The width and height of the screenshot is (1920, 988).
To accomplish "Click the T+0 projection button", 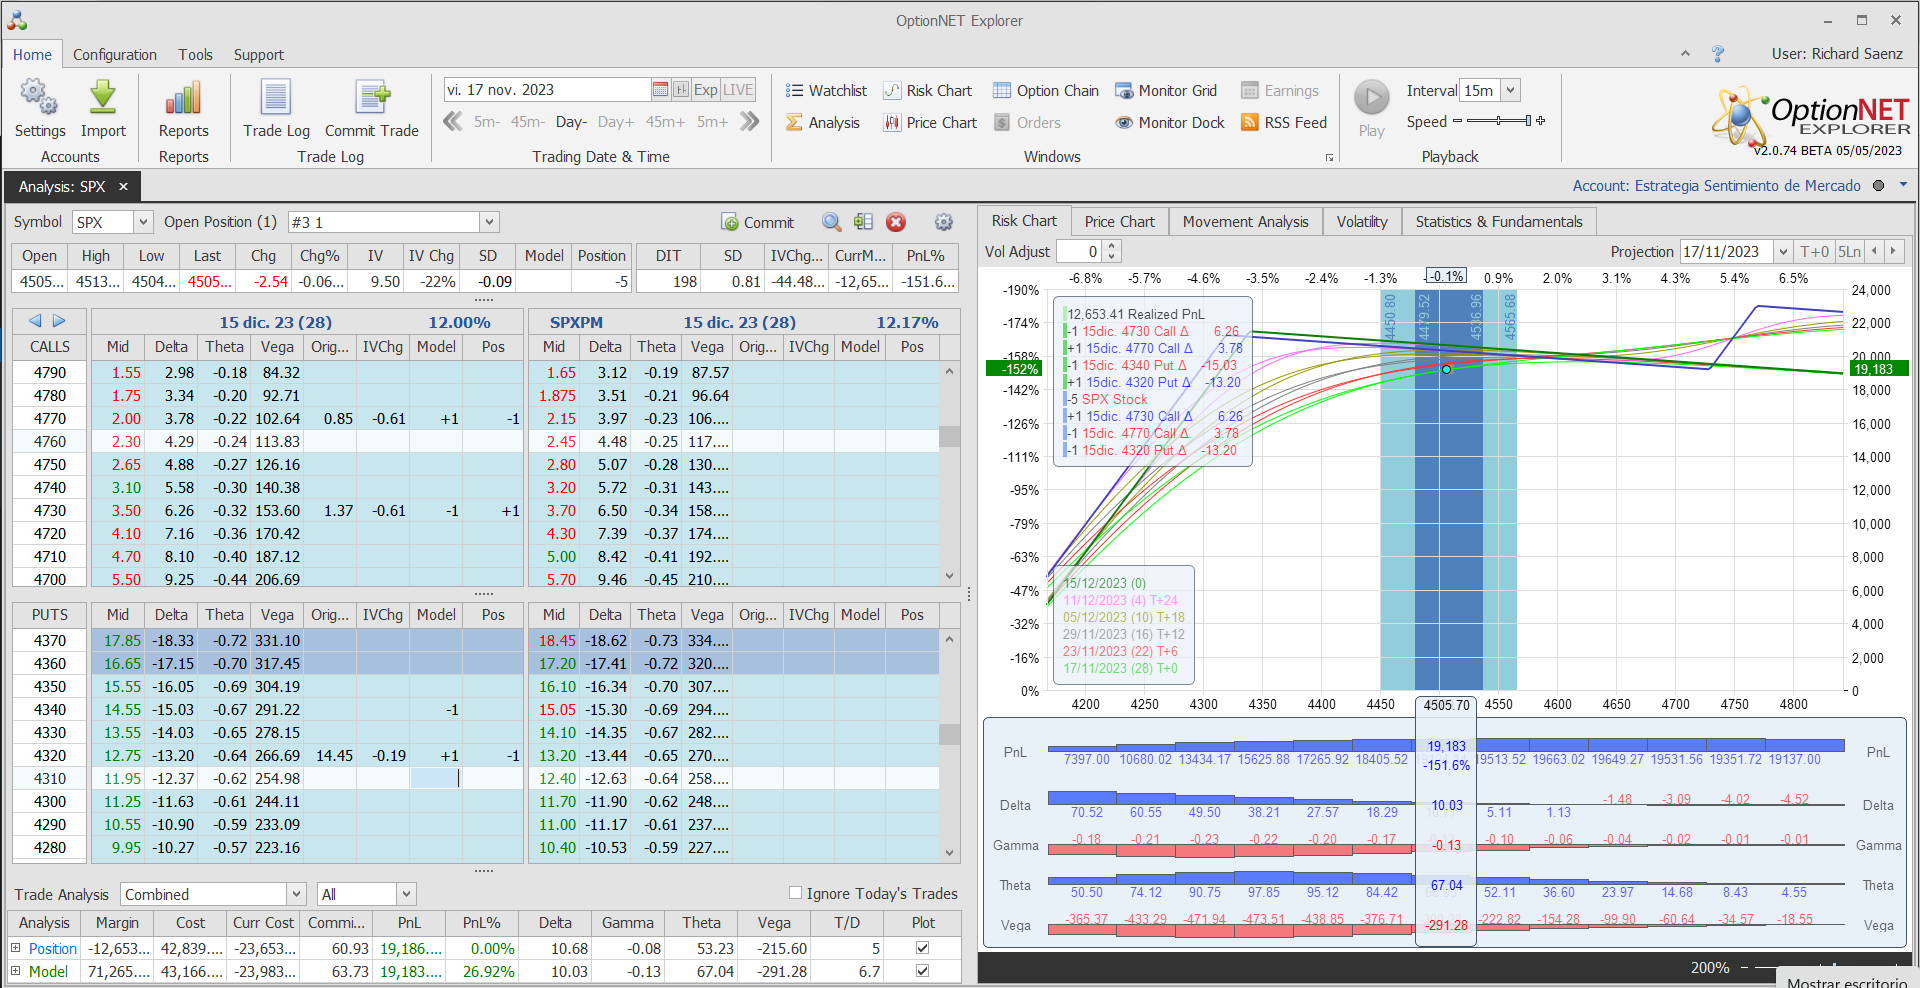I will click(1813, 252).
